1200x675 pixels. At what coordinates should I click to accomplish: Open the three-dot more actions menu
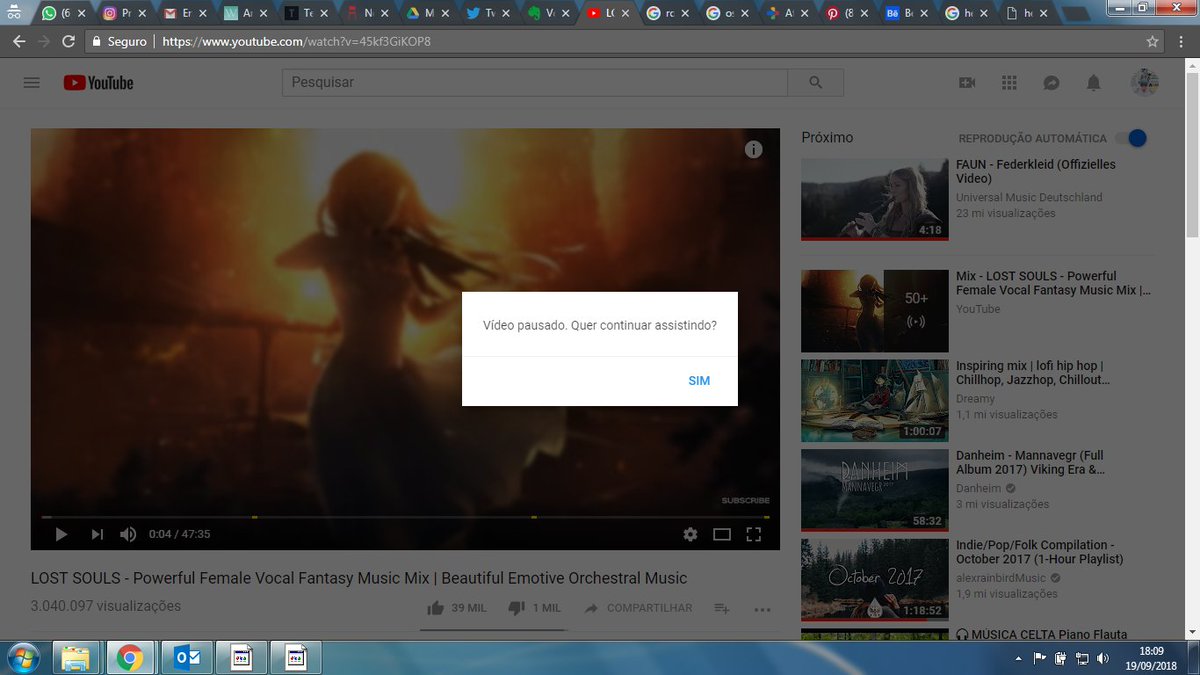pos(762,608)
